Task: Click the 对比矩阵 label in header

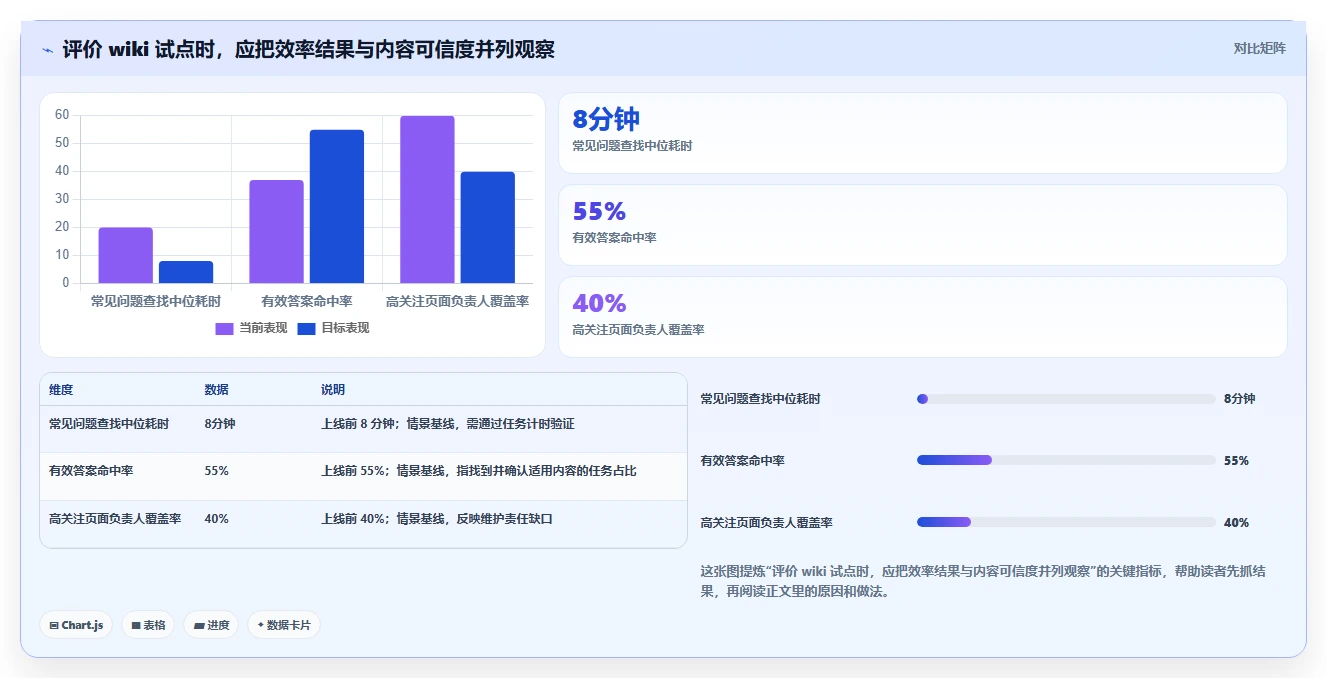Action: [1260, 48]
